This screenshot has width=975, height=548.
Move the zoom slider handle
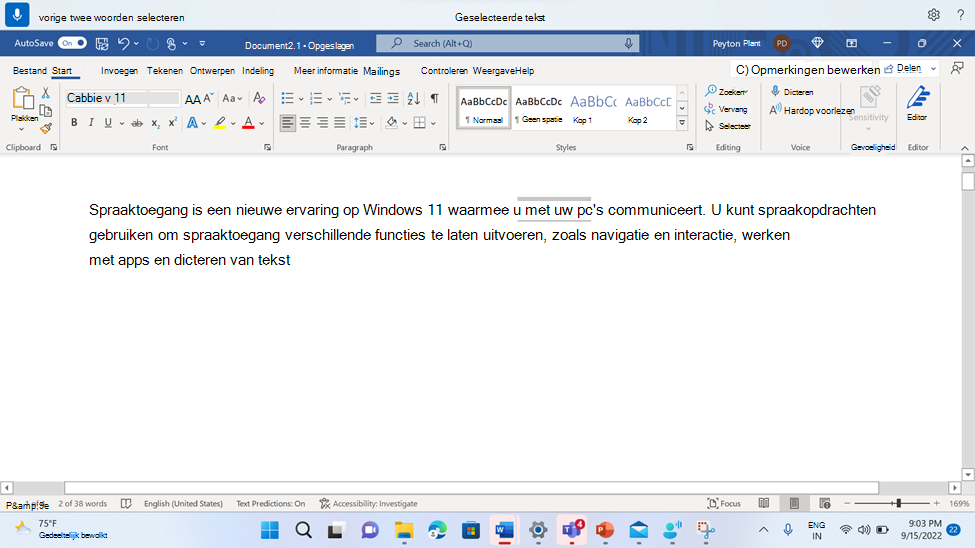click(x=899, y=503)
